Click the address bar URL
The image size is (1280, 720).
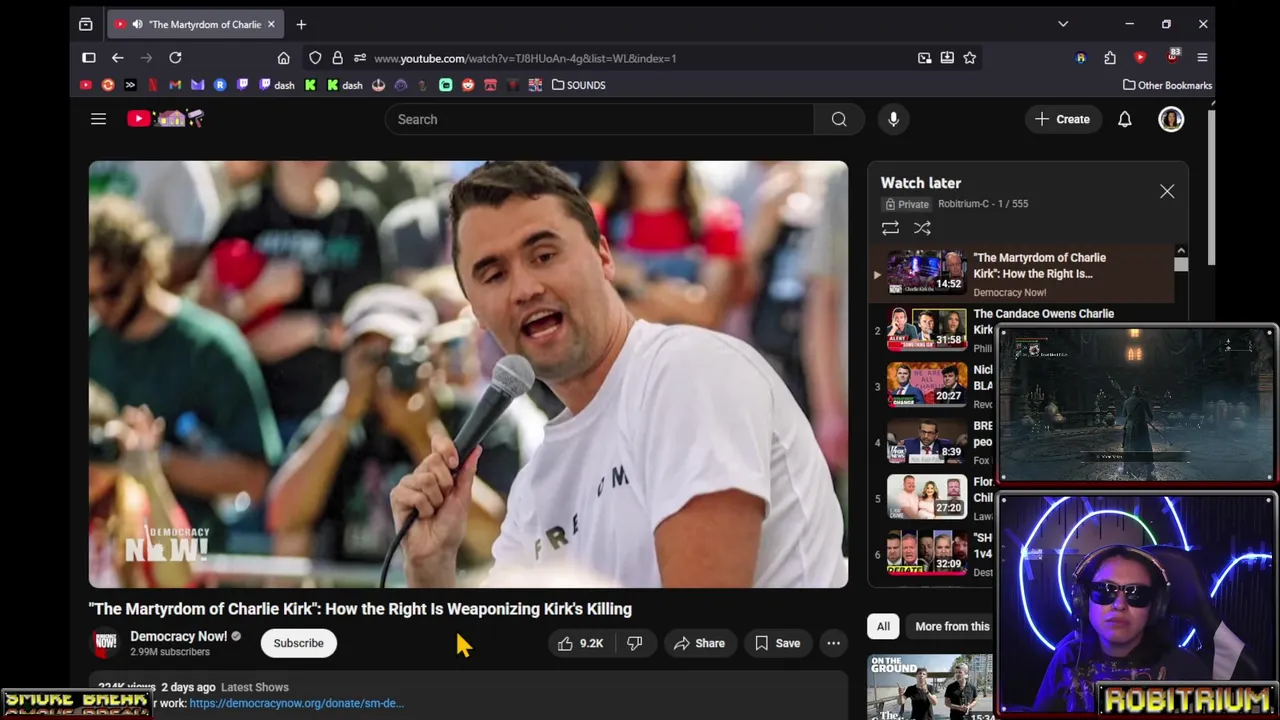tap(525, 58)
